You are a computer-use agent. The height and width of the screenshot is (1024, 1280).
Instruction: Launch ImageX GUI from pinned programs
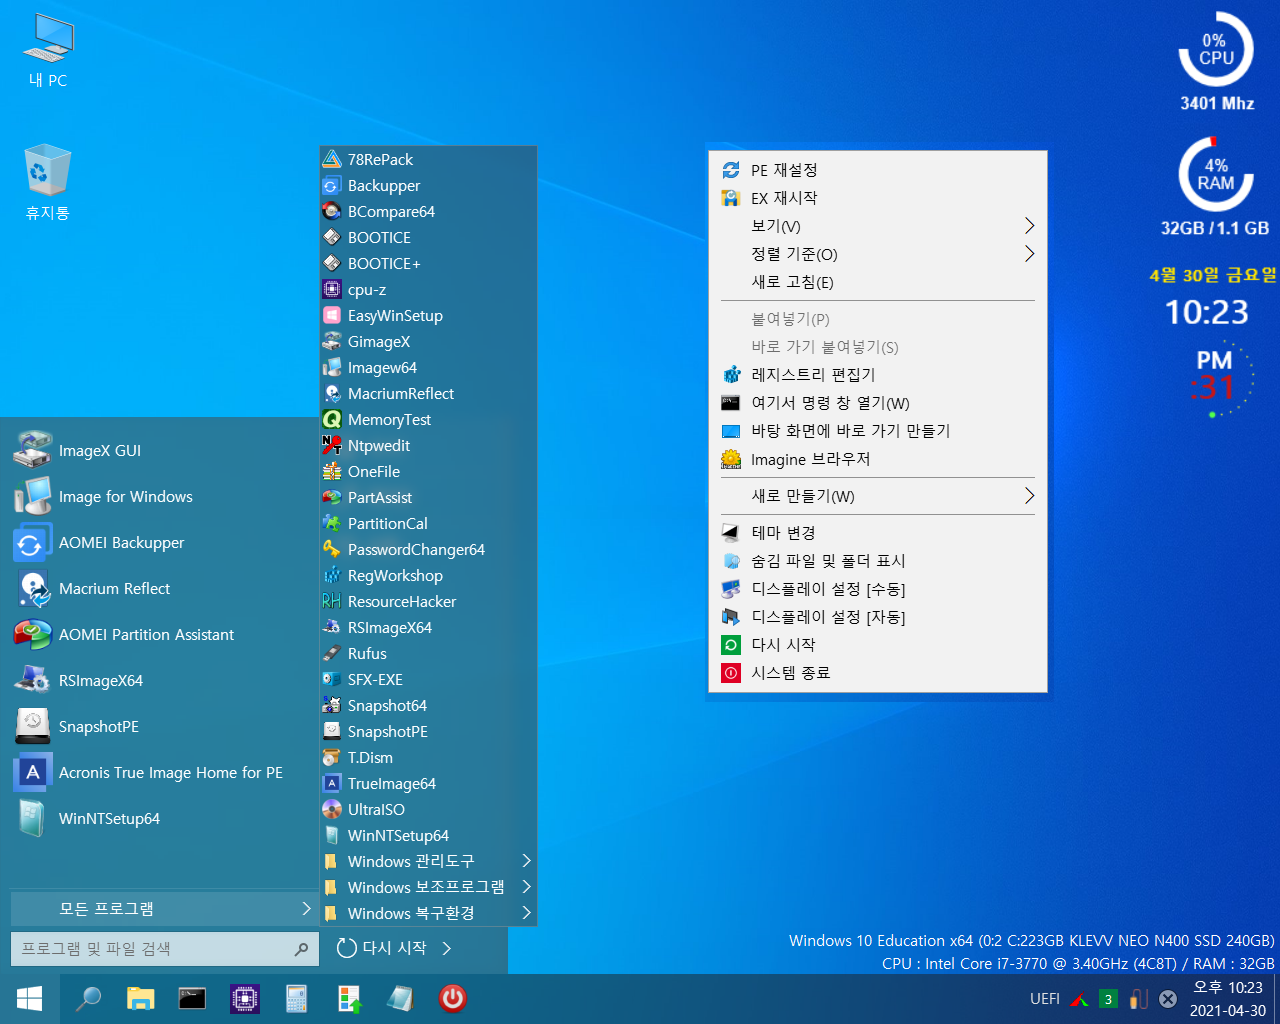click(x=164, y=451)
